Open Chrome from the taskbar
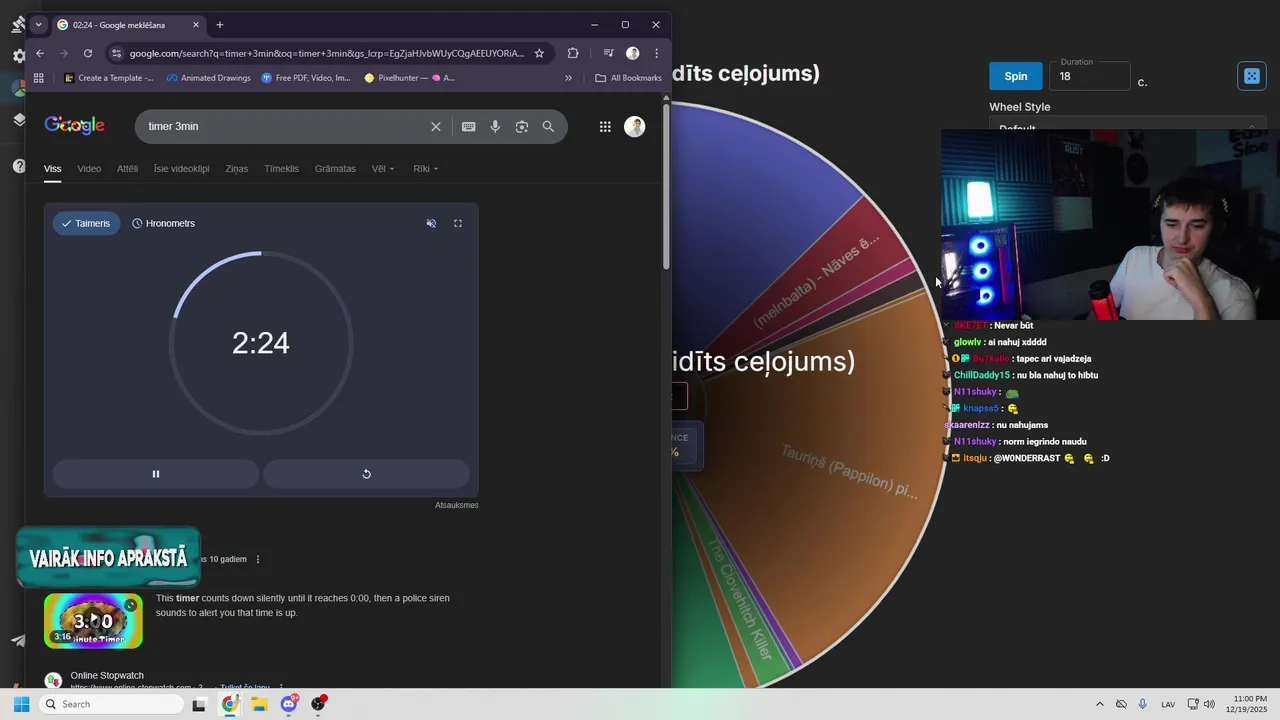The width and height of the screenshot is (1280, 720). pos(230,704)
